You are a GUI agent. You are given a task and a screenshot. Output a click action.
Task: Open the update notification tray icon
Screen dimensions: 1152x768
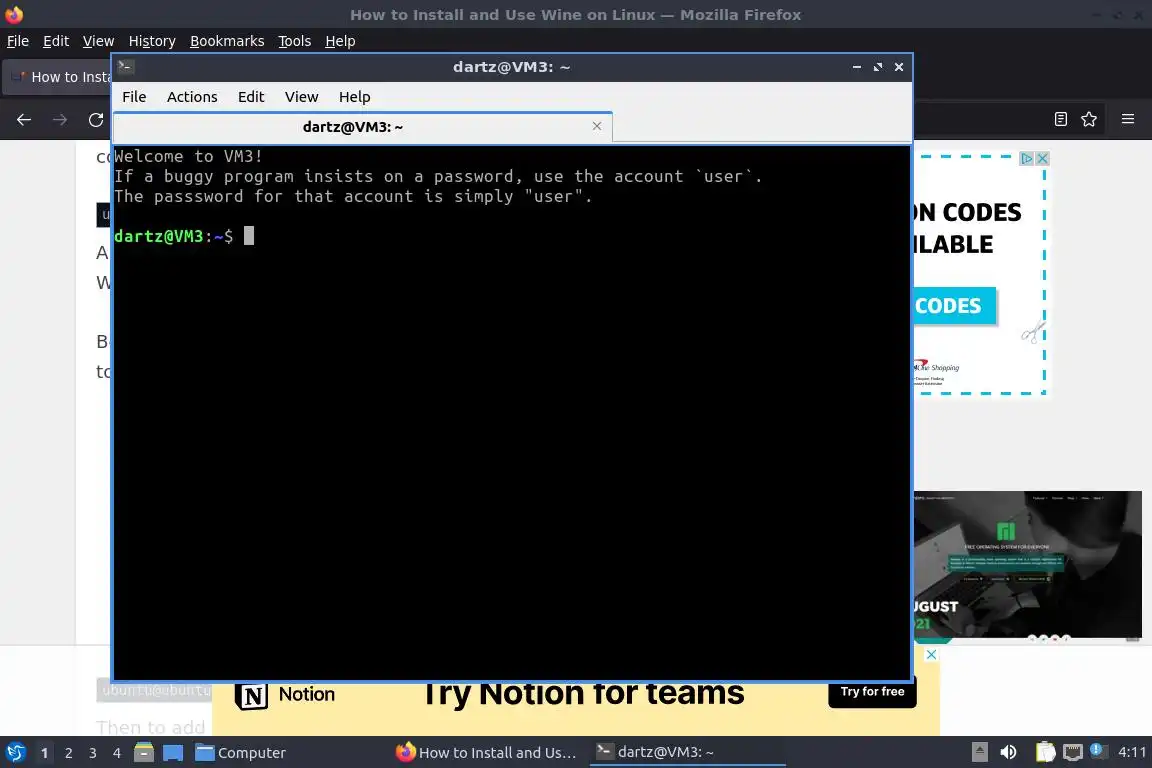(1097, 750)
